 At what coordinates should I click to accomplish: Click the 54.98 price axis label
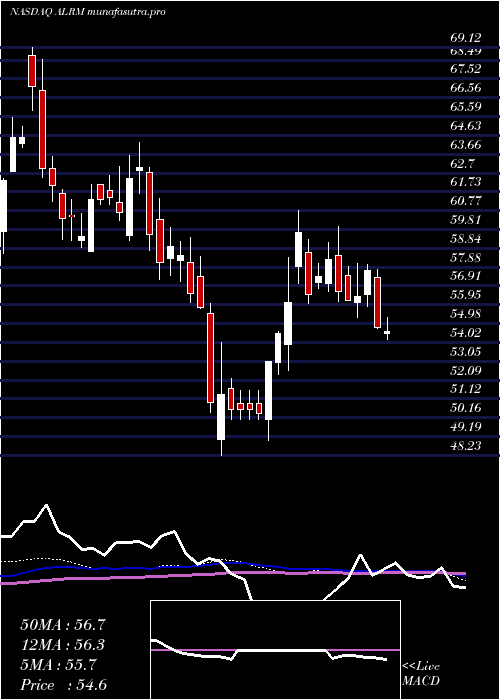[466, 313]
